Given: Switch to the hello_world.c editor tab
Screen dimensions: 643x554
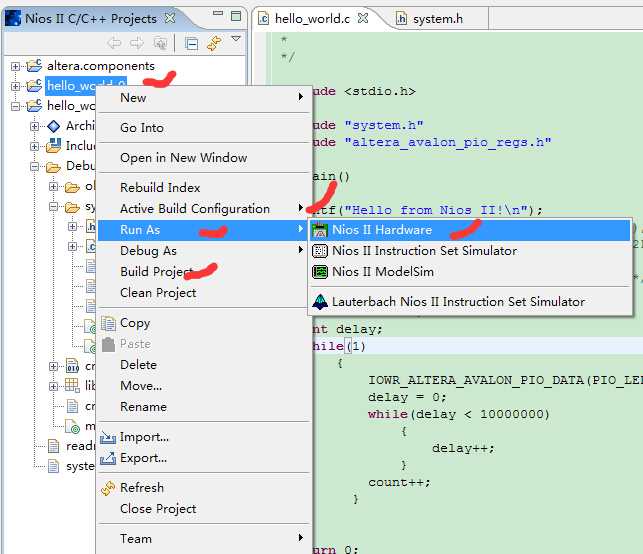Looking at the screenshot, I should [312, 18].
